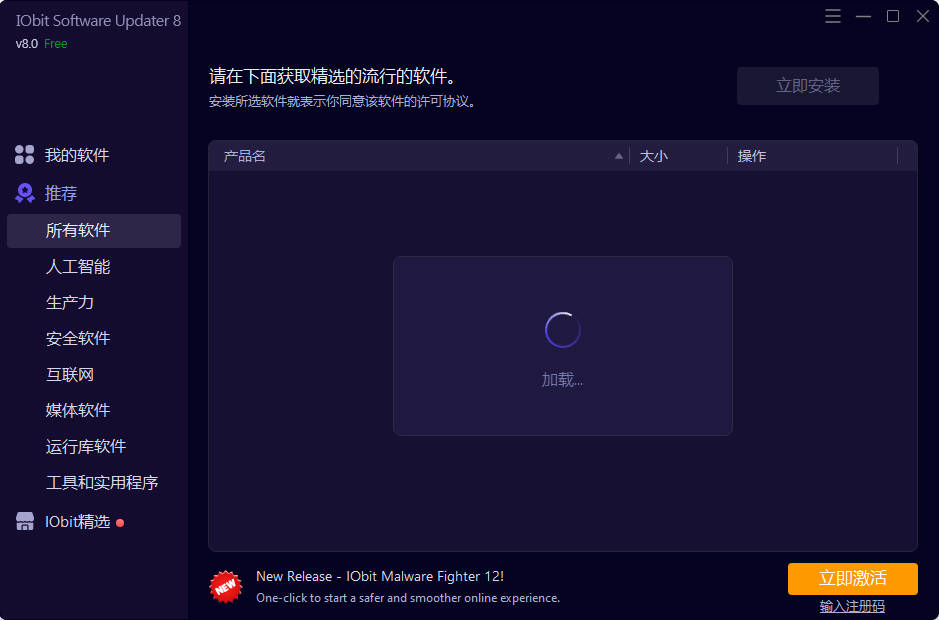939x620 pixels.
Task: Sort by the 大小 column header
Action: [x=653, y=156]
